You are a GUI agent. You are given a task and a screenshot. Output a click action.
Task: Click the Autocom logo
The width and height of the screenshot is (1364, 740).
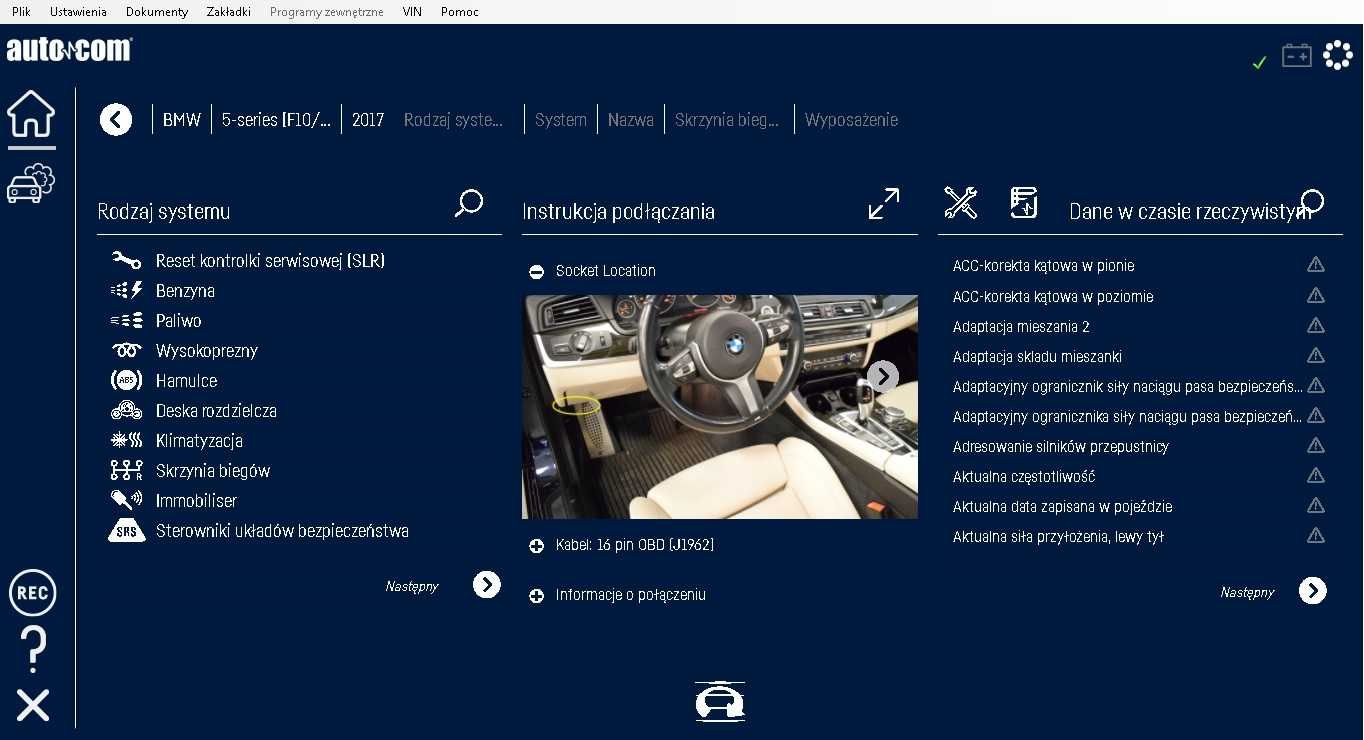[x=69, y=49]
